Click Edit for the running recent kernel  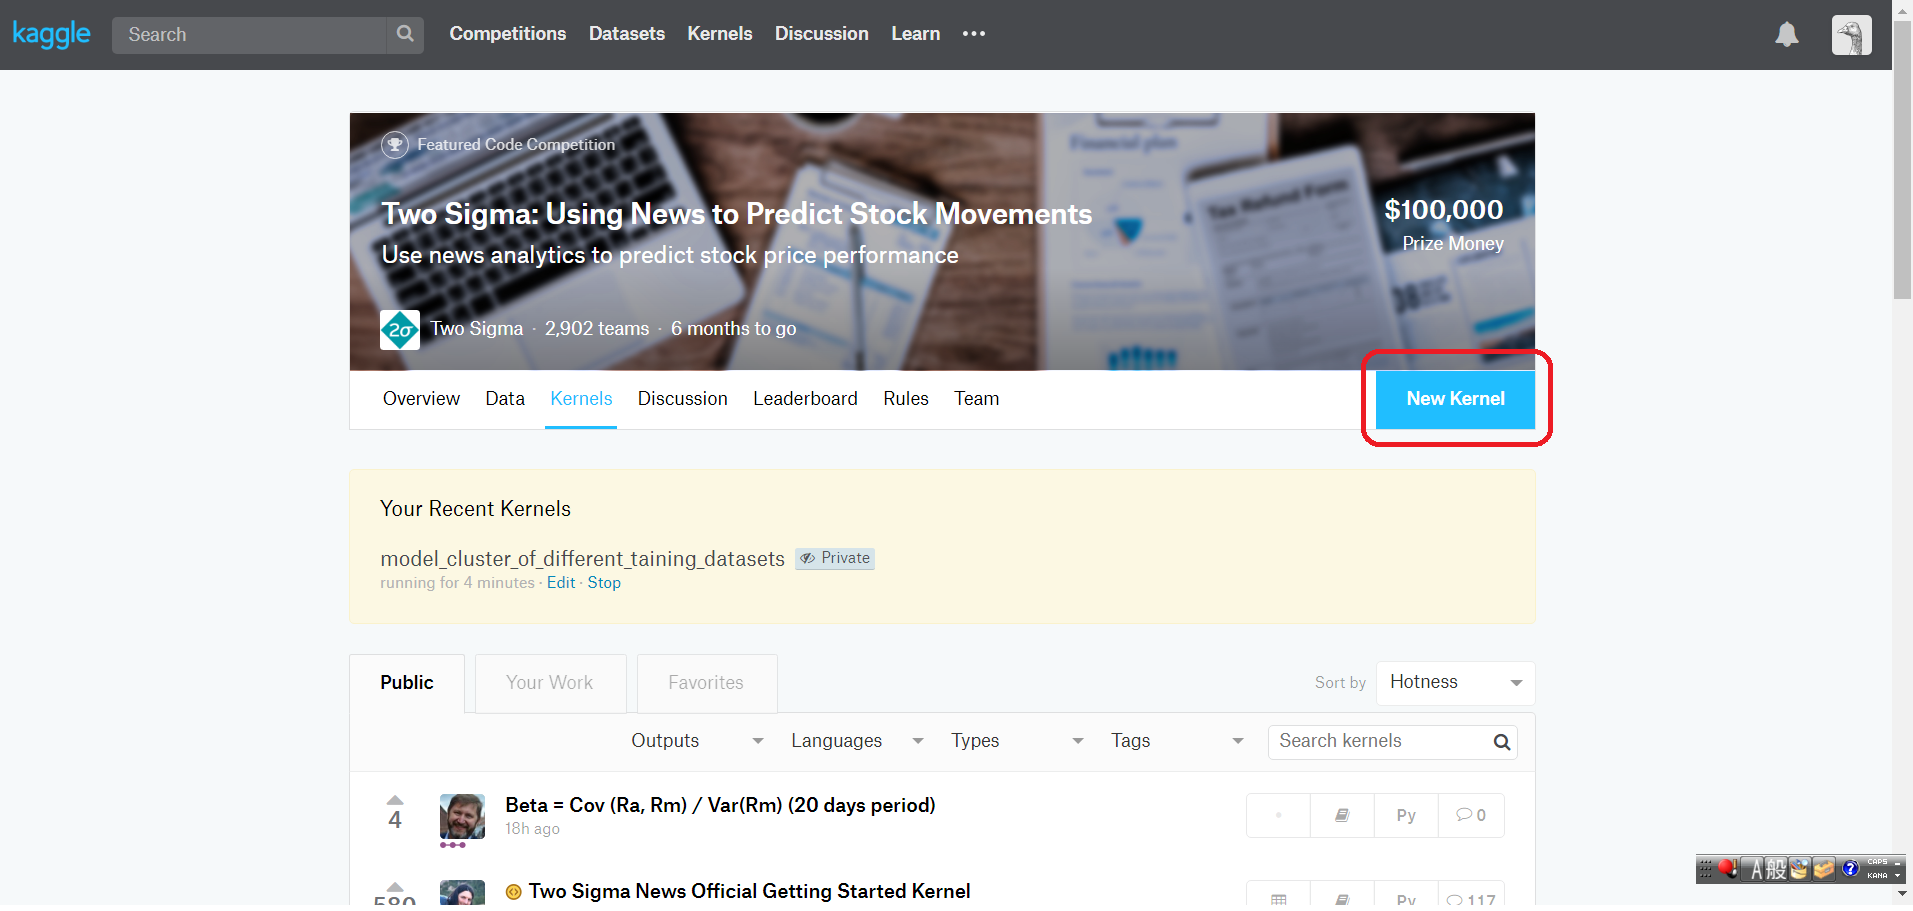click(561, 583)
